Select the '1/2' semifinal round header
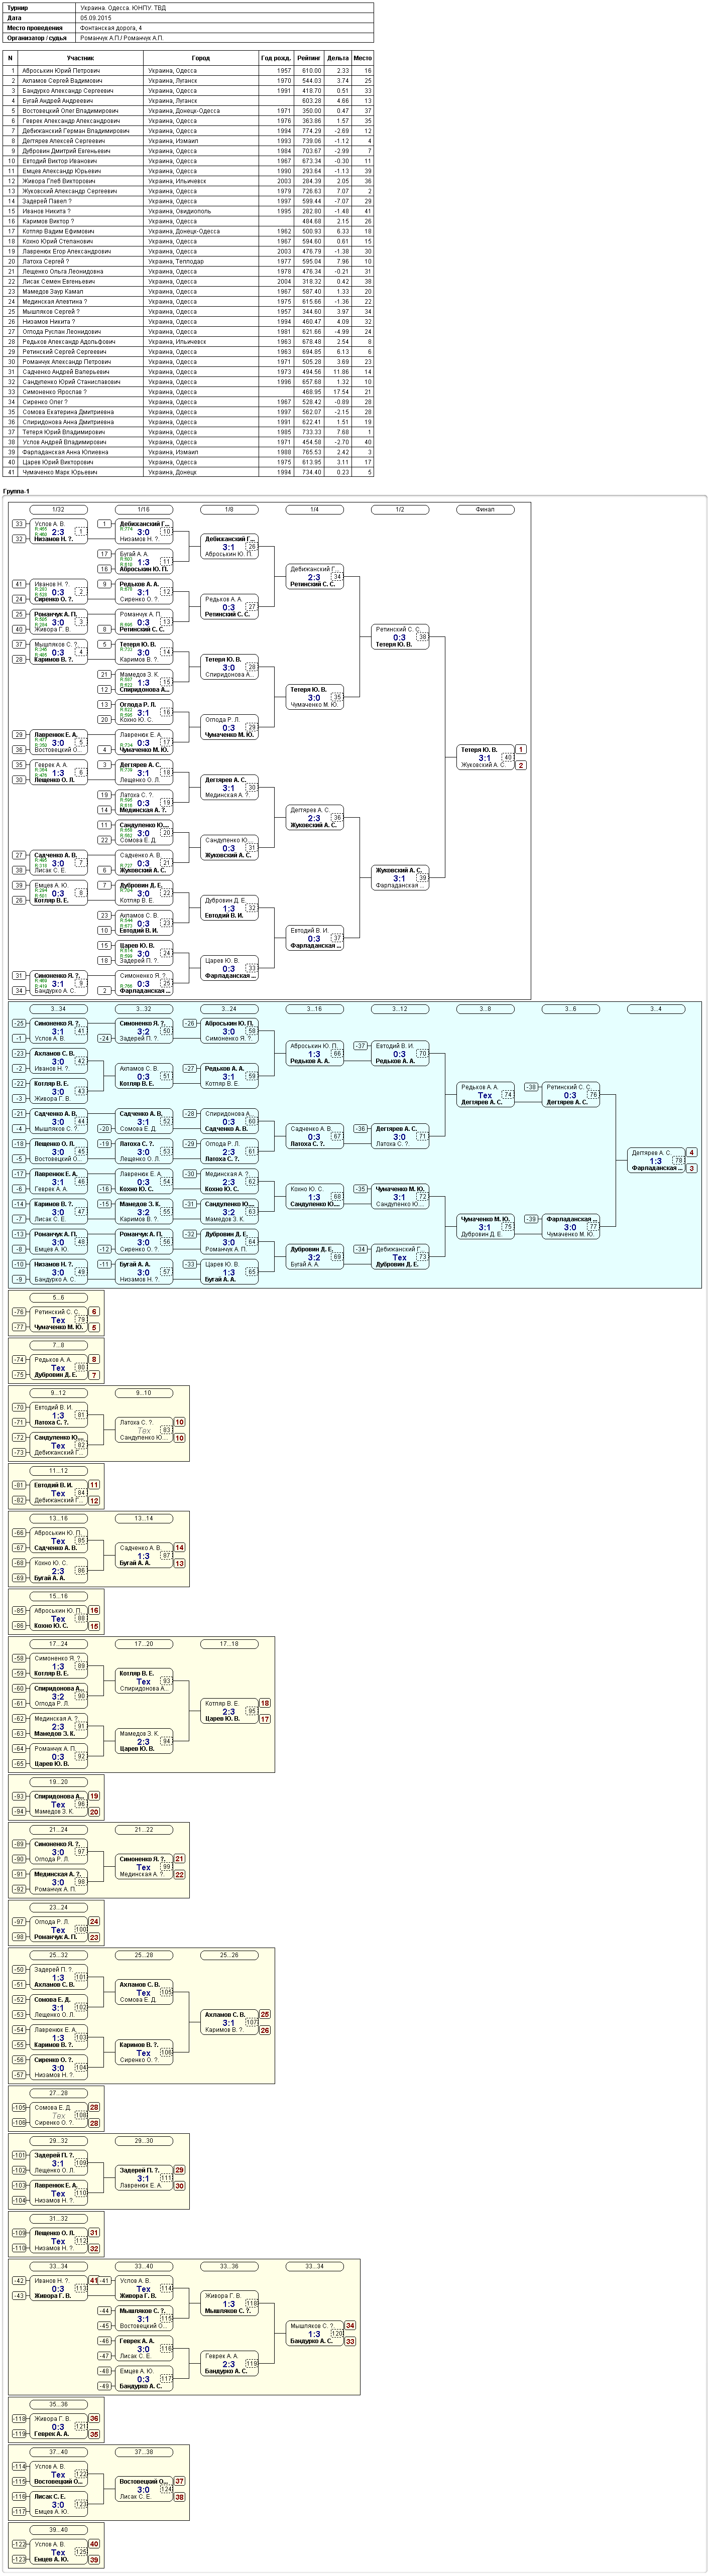Image resolution: width=712 pixels, height=2576 pixels. pyautogui.click(x=400, y=509)
